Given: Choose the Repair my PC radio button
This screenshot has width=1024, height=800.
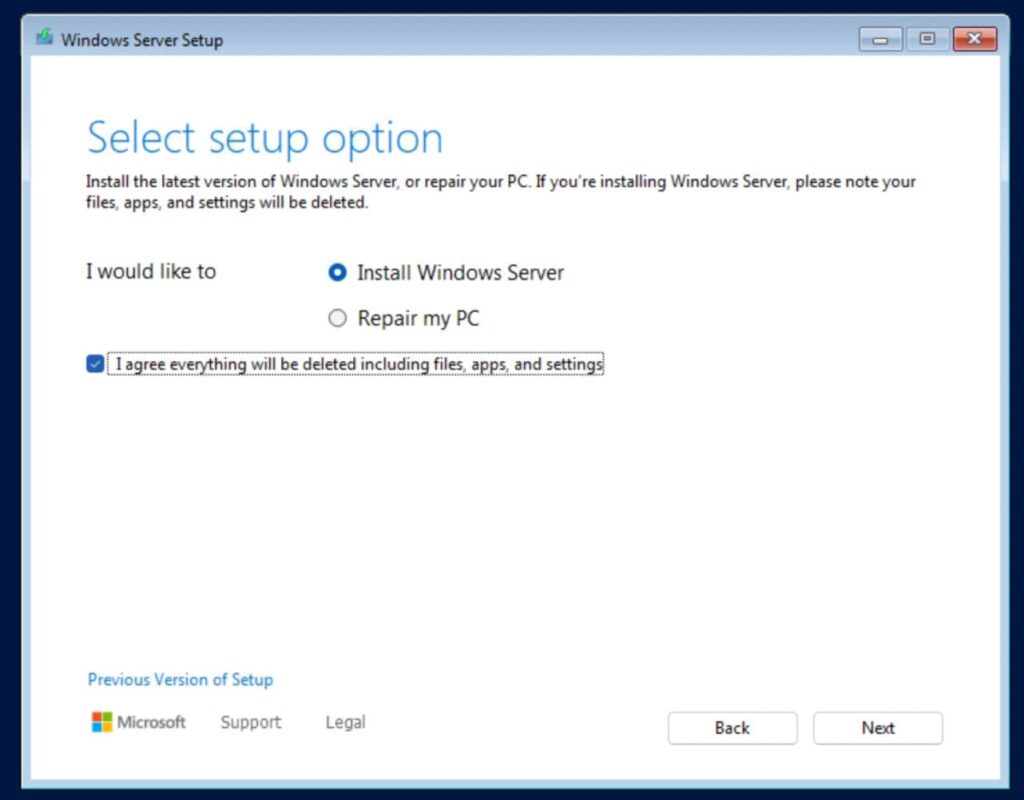Looking at the screenshot, I should pyautogui.click(x=338, y=319).
